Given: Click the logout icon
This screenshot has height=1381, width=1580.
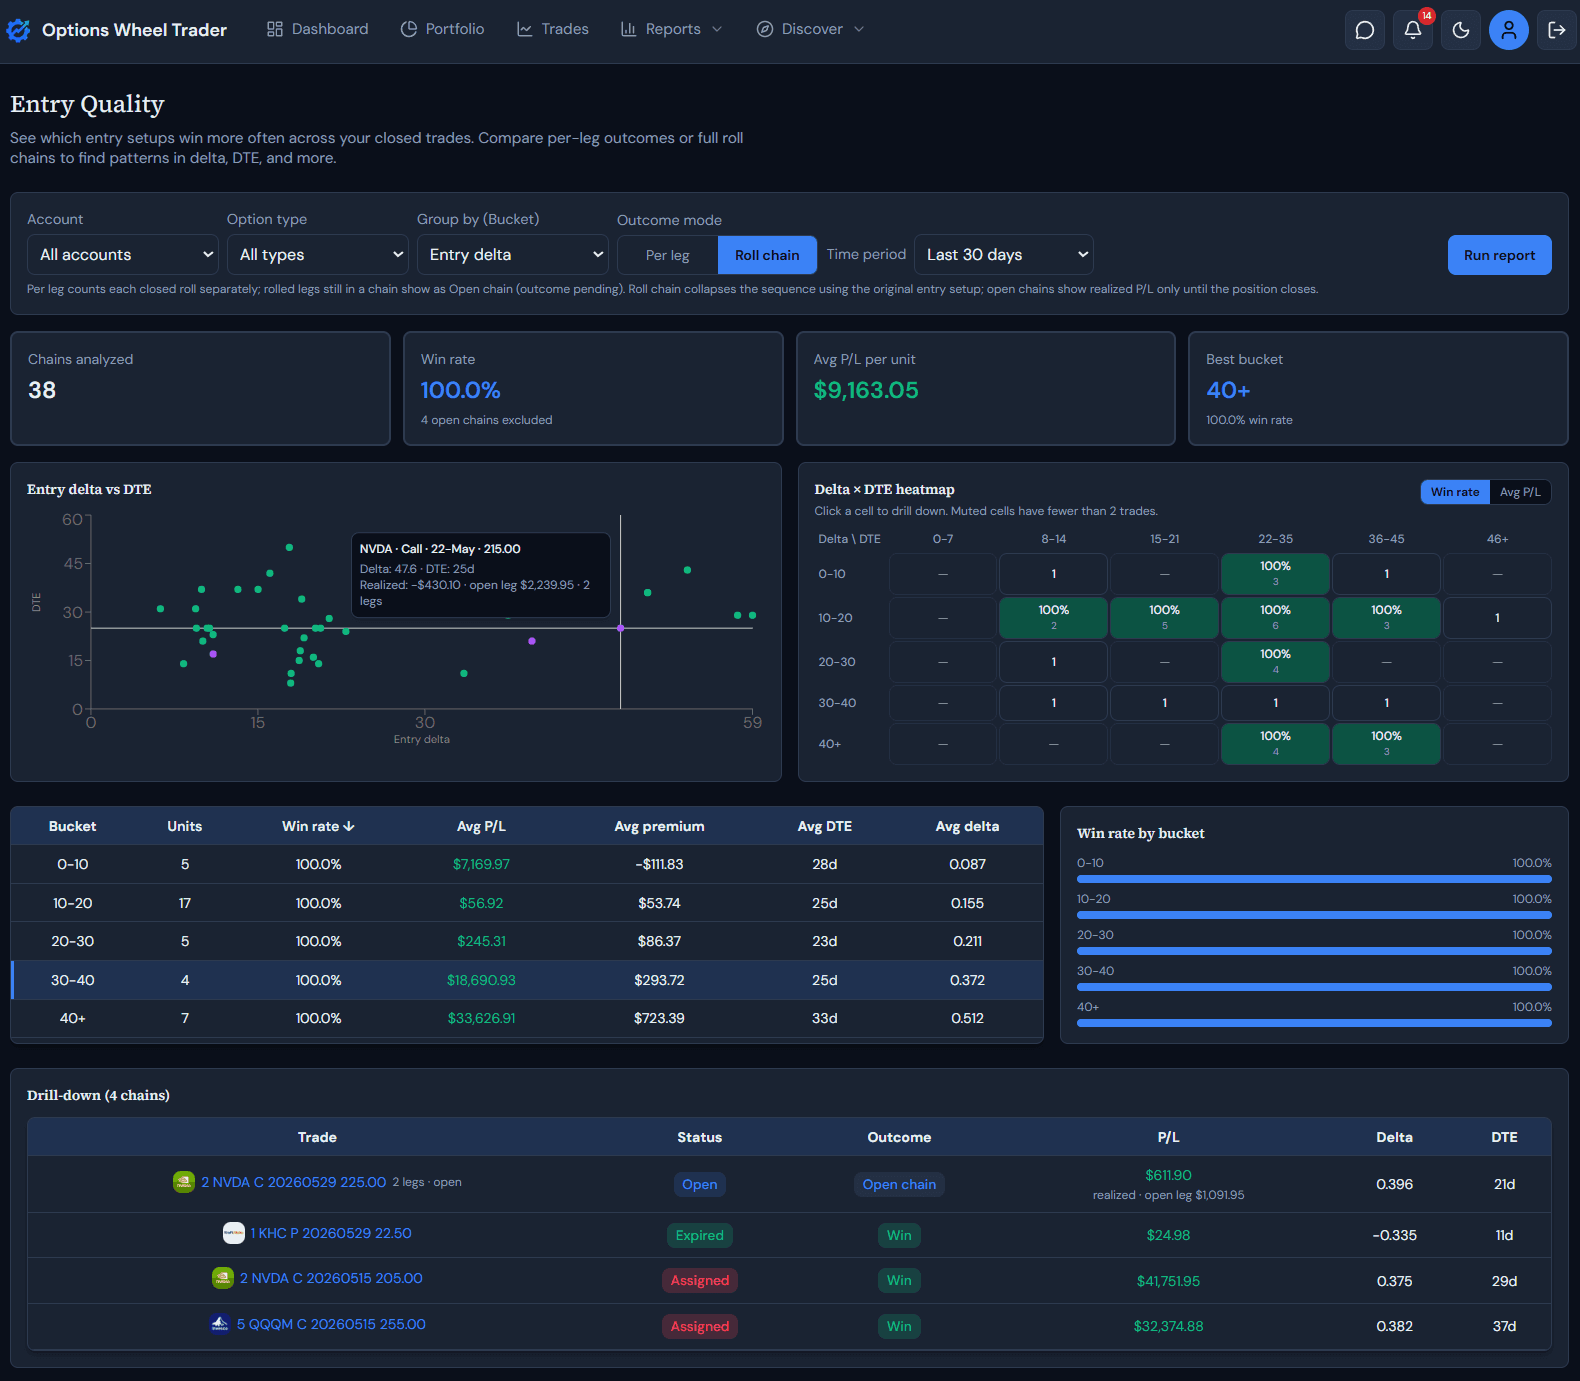Looking at the screenshot, I should 1557,30.
